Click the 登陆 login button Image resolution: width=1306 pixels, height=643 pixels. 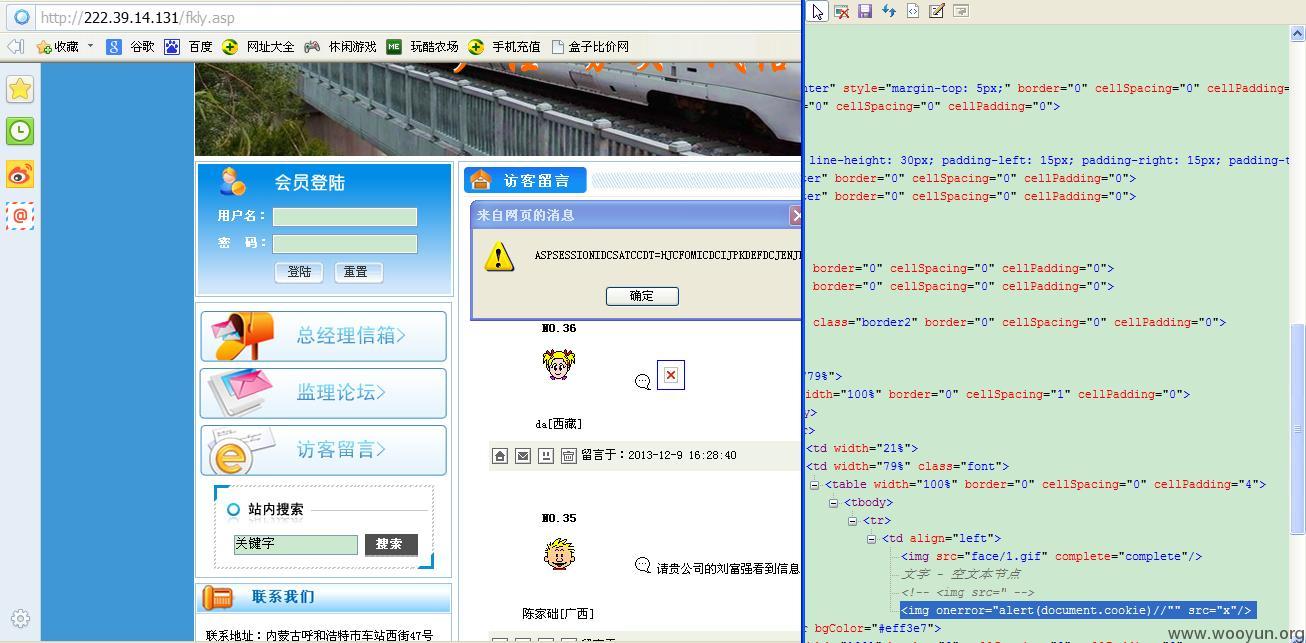(x=299, y=272)
